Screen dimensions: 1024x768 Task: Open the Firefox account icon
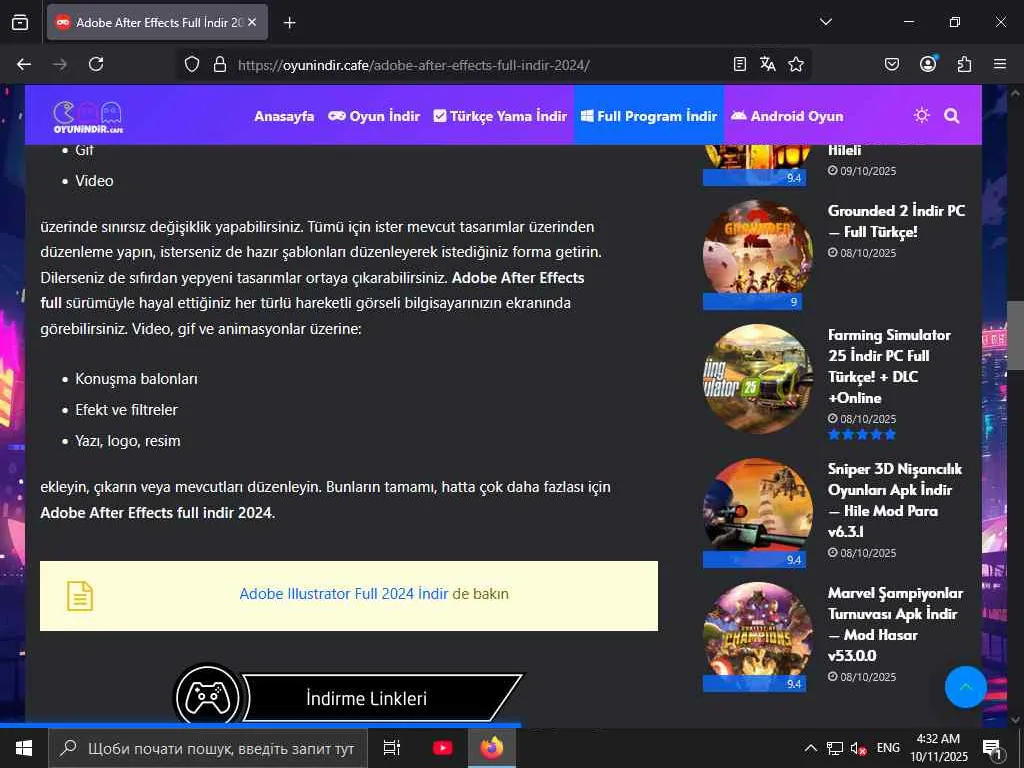928,63
